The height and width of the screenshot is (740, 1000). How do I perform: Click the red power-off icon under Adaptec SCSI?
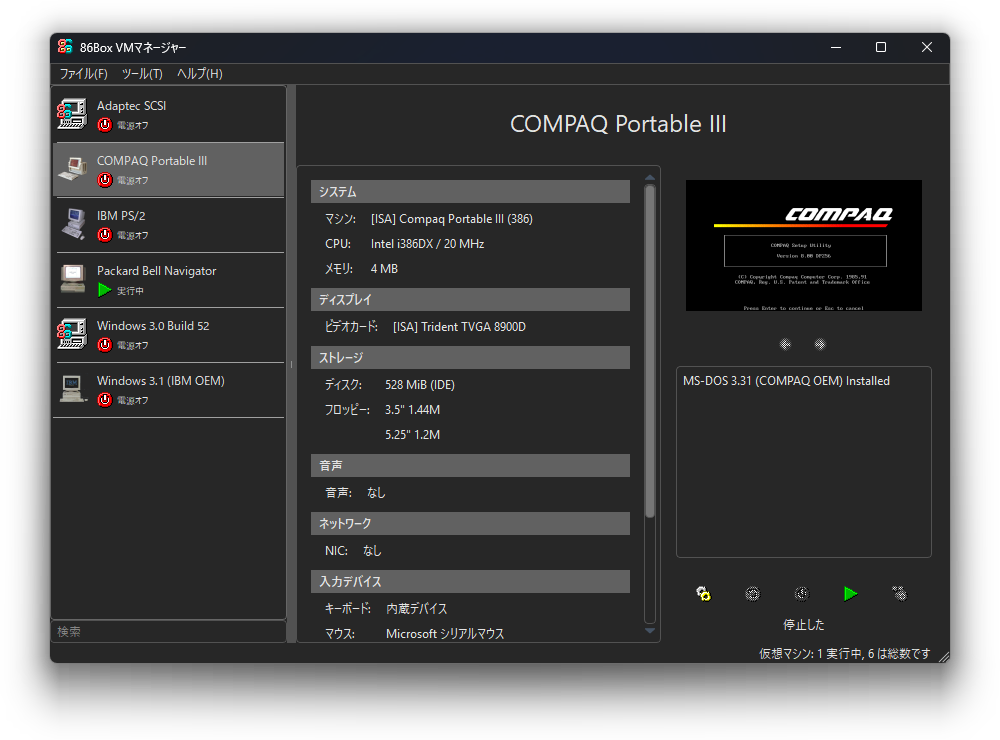point(105,125)
